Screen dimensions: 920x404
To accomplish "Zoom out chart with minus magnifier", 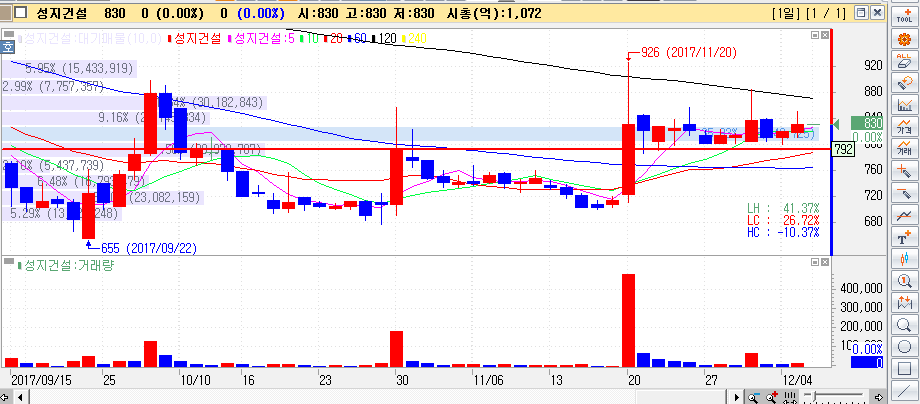I will click(x=753, y=398).
